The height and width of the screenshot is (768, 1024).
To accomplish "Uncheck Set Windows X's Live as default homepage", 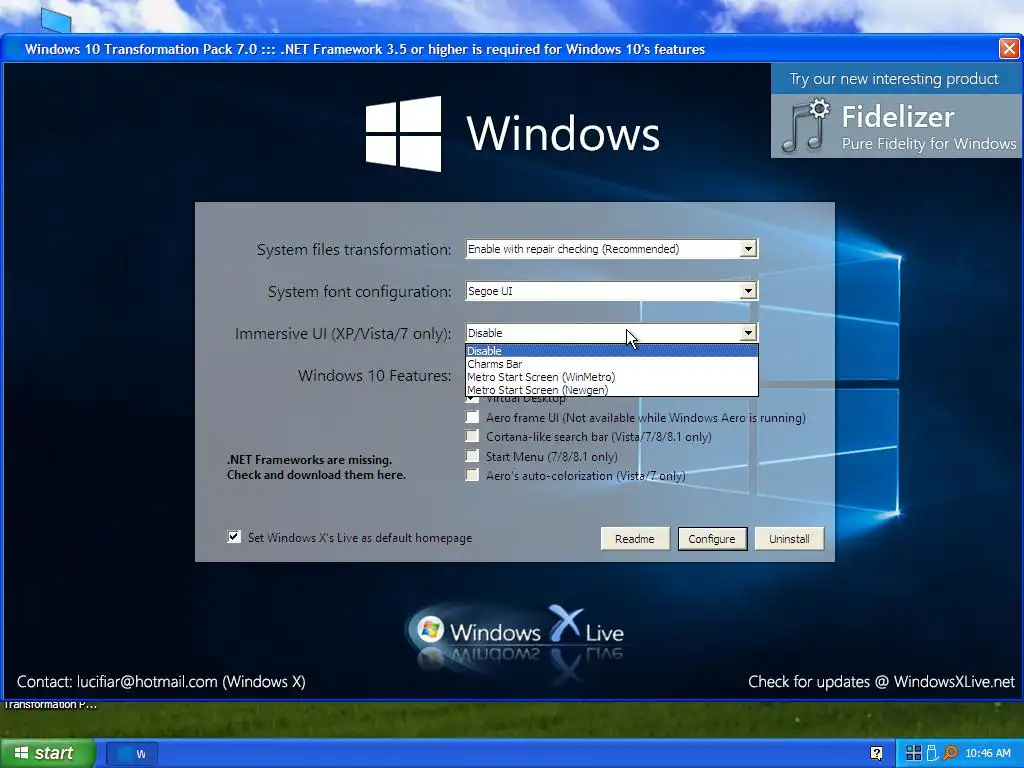I will point(234,537).
